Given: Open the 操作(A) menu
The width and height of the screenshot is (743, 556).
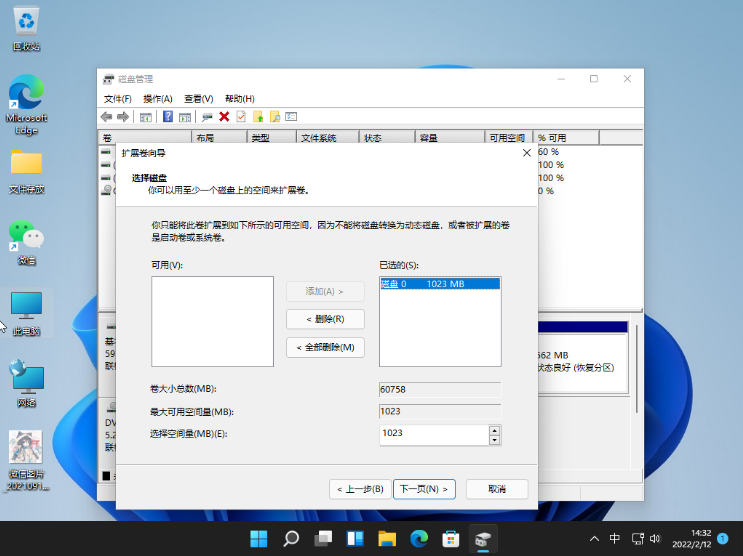Looking at the screenshot, I should (157, 99).
